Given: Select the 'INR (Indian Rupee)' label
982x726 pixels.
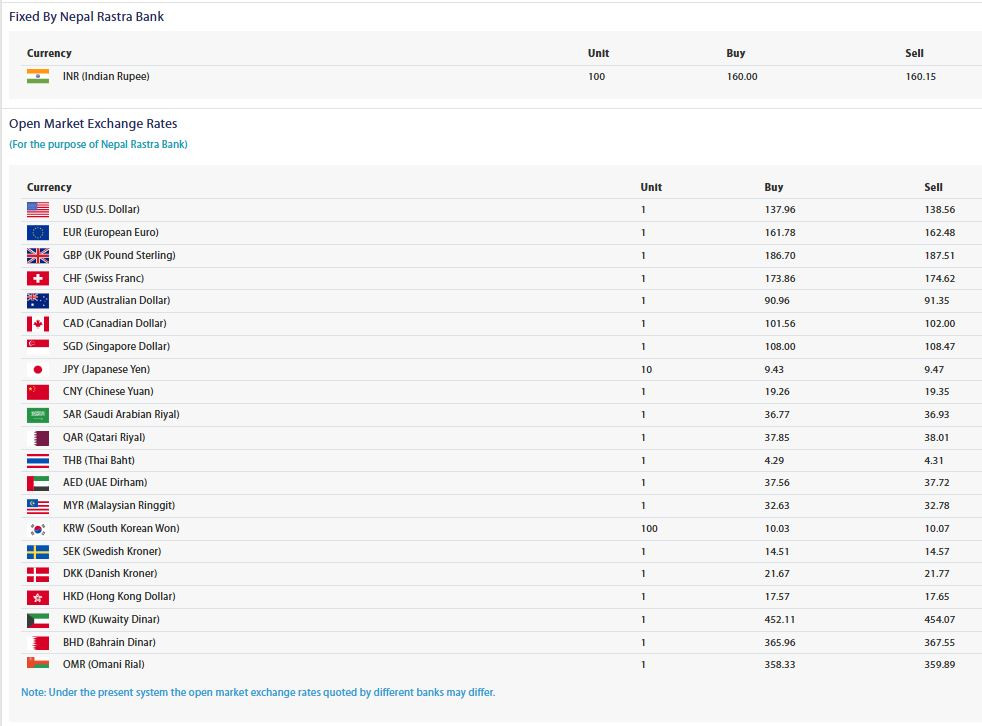Looking at the screenshot, I should coord(106,76).
